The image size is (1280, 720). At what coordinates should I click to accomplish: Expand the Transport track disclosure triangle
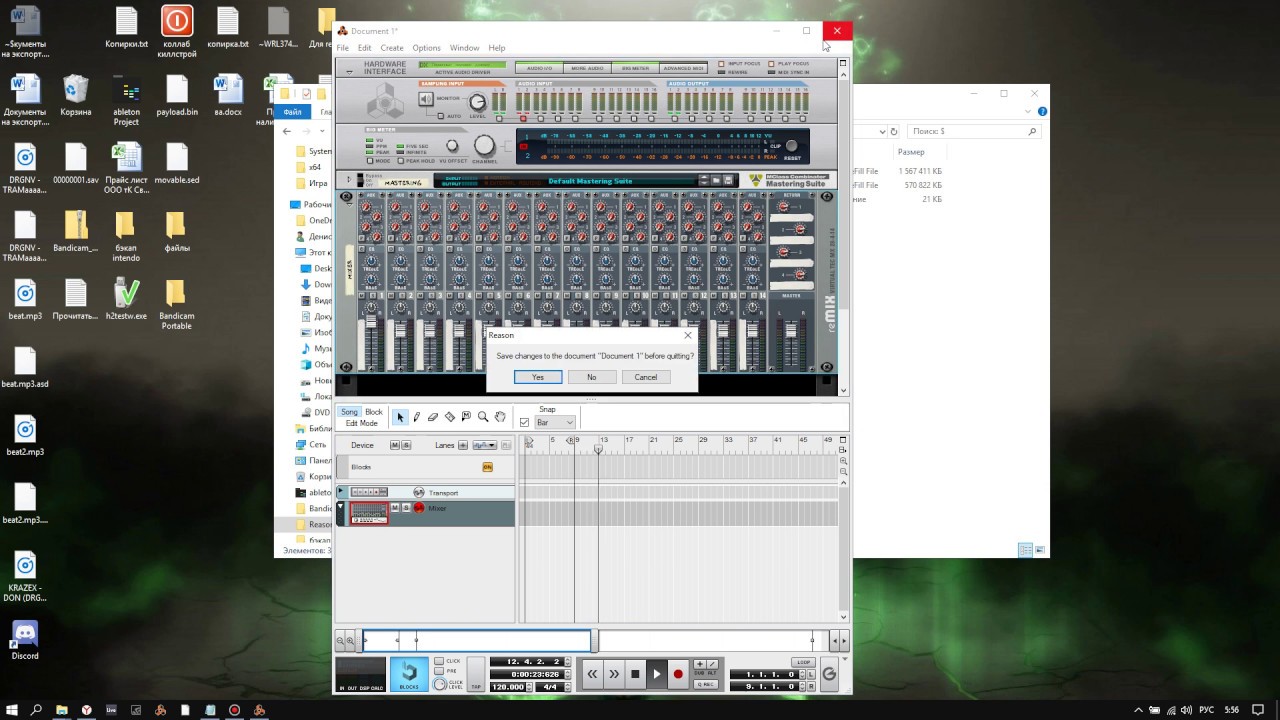342,492
